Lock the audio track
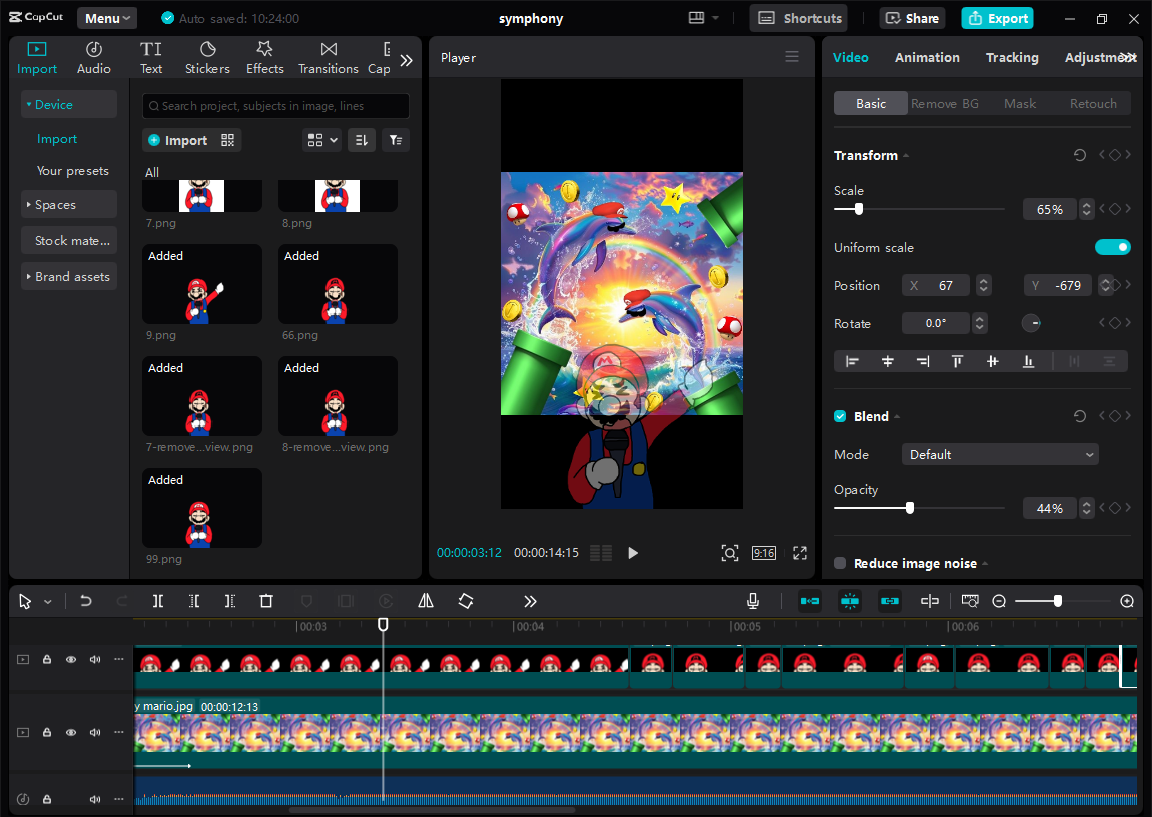 (x=47, y=799)
